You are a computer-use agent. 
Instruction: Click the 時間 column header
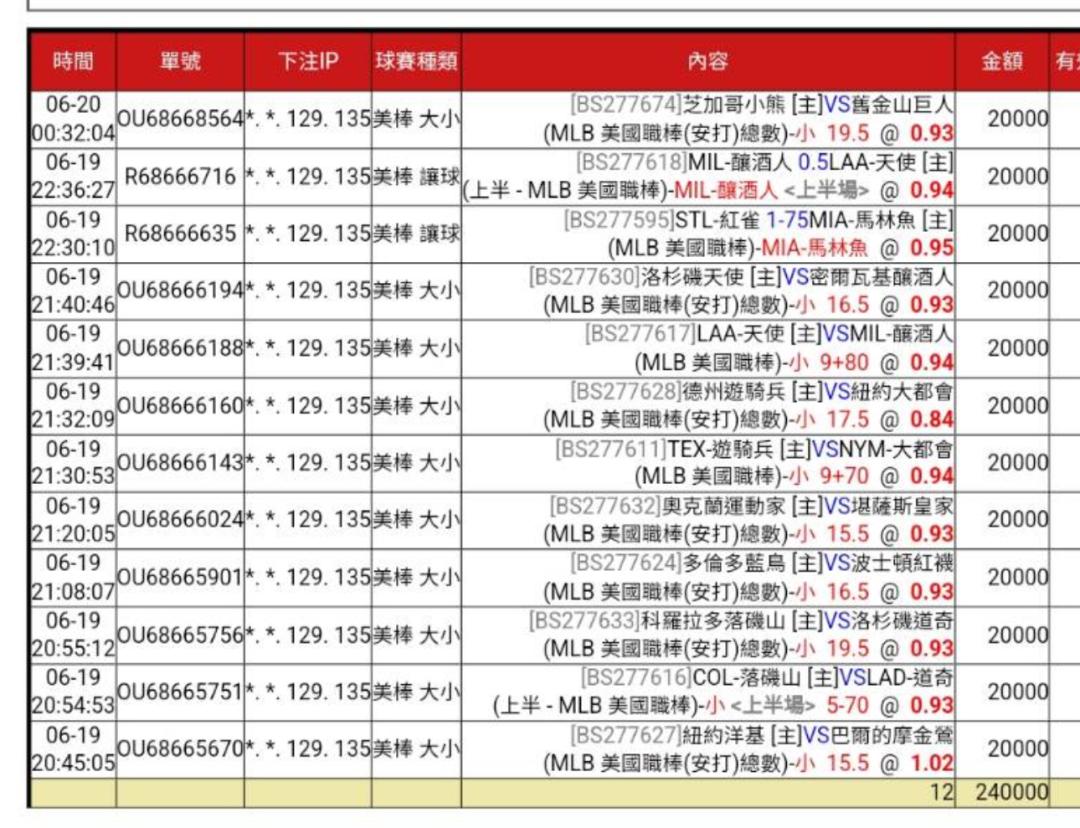73,61
